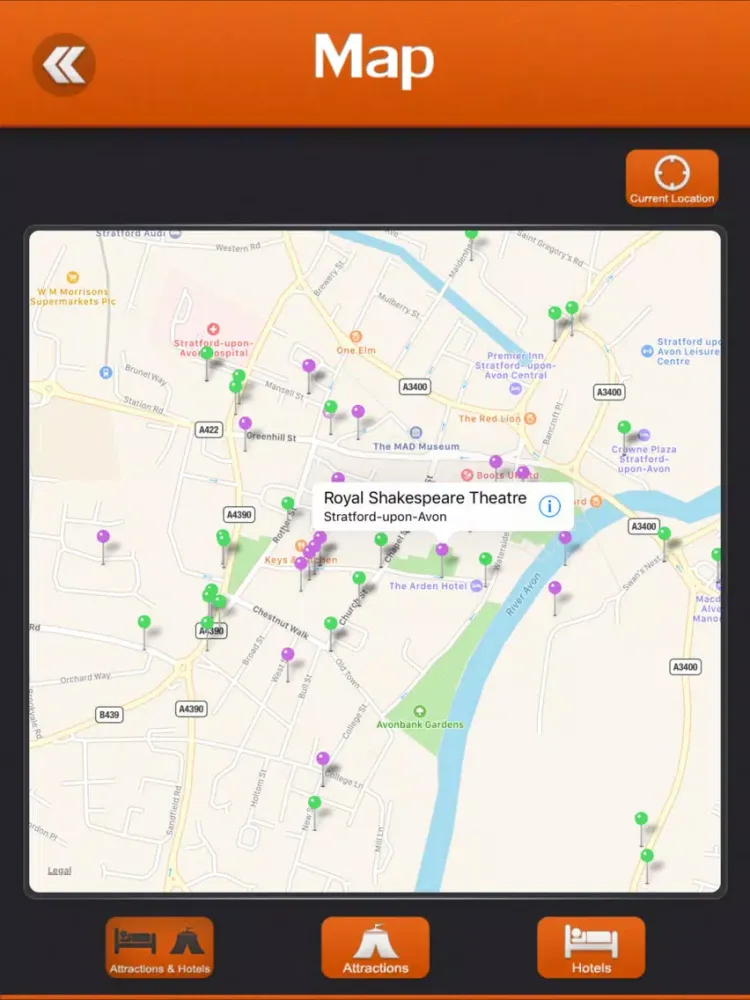The image size is (750, 1000).
Task: Filter map to Hotels only
Action: tap(591, 948)
